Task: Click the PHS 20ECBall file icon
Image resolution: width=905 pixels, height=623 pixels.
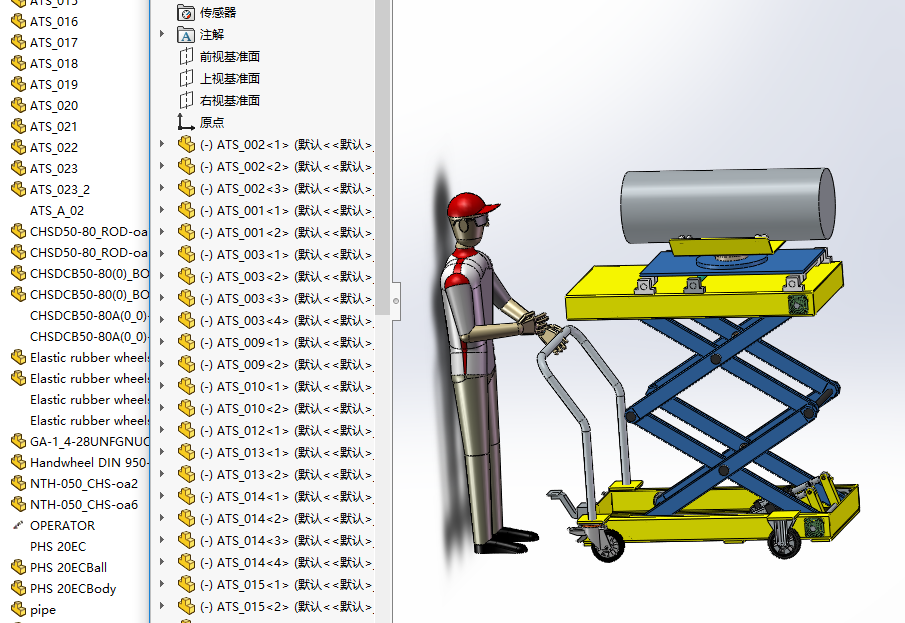Action: pyautogui.click(x=18, y=567)
